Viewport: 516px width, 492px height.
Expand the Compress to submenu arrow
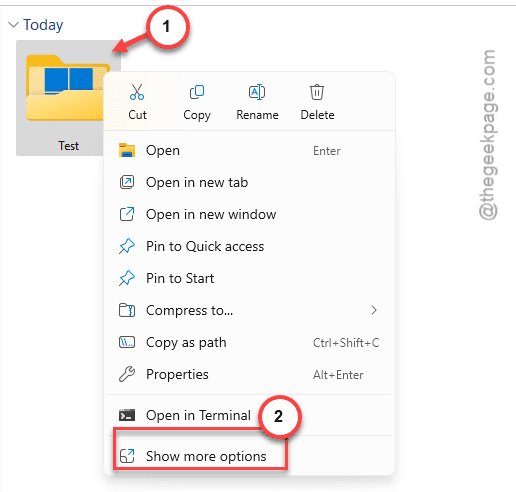point(374,310)
